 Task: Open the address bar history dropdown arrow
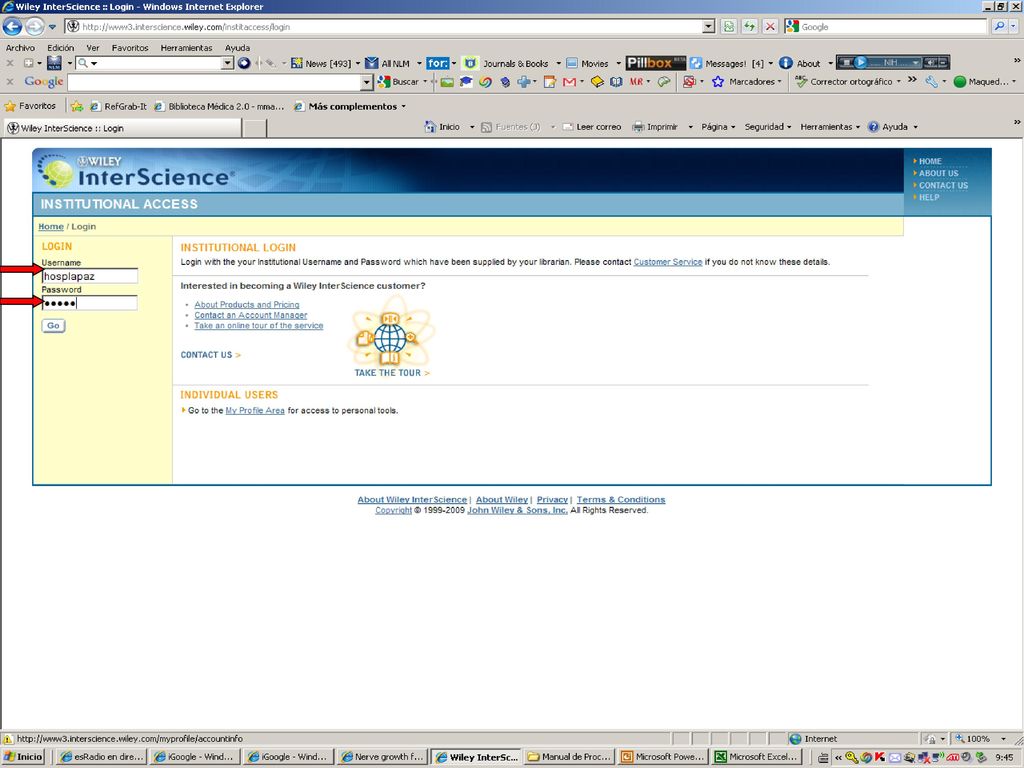709,27
